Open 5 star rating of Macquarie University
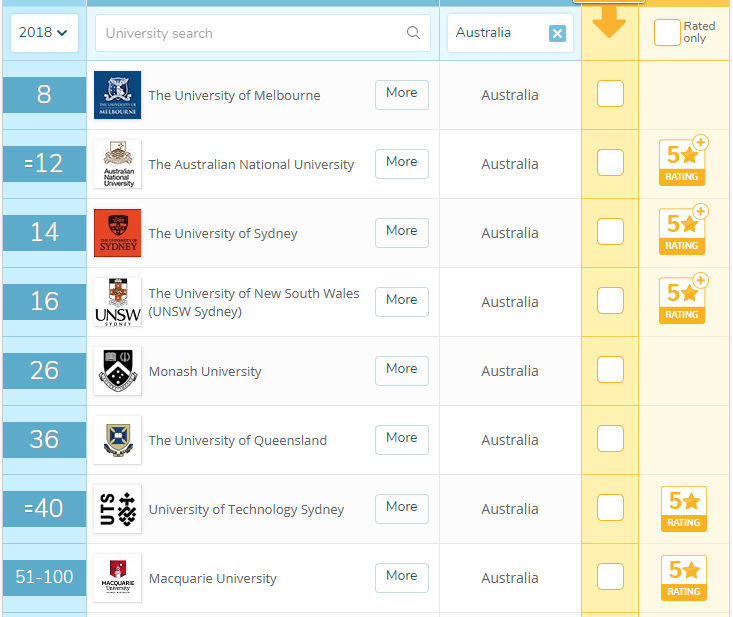 [683, 578]
